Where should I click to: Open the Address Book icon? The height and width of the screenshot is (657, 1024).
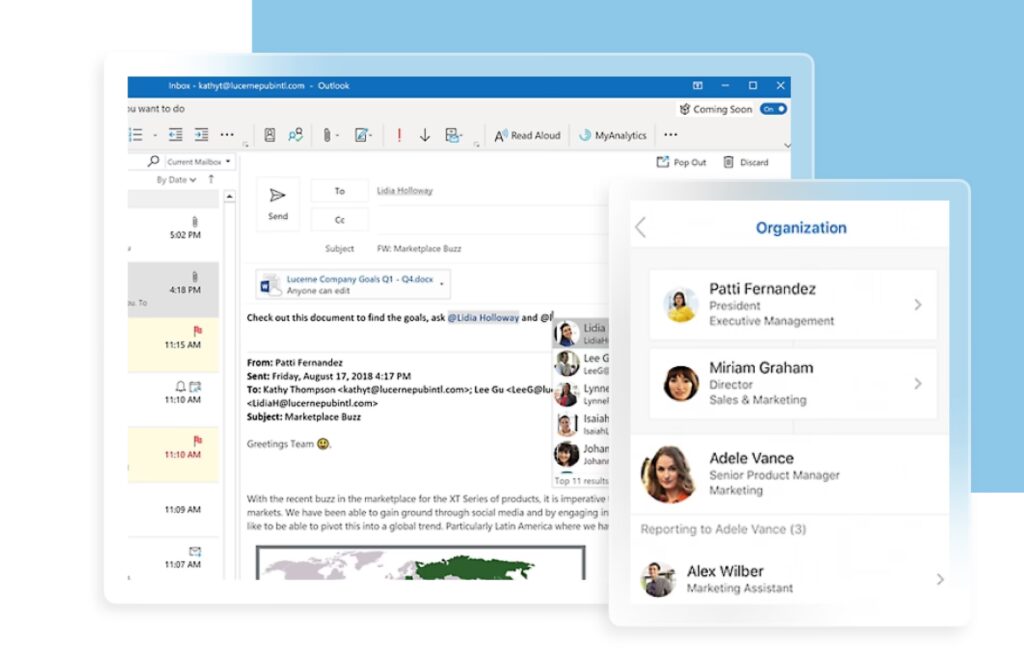(270, 136)
